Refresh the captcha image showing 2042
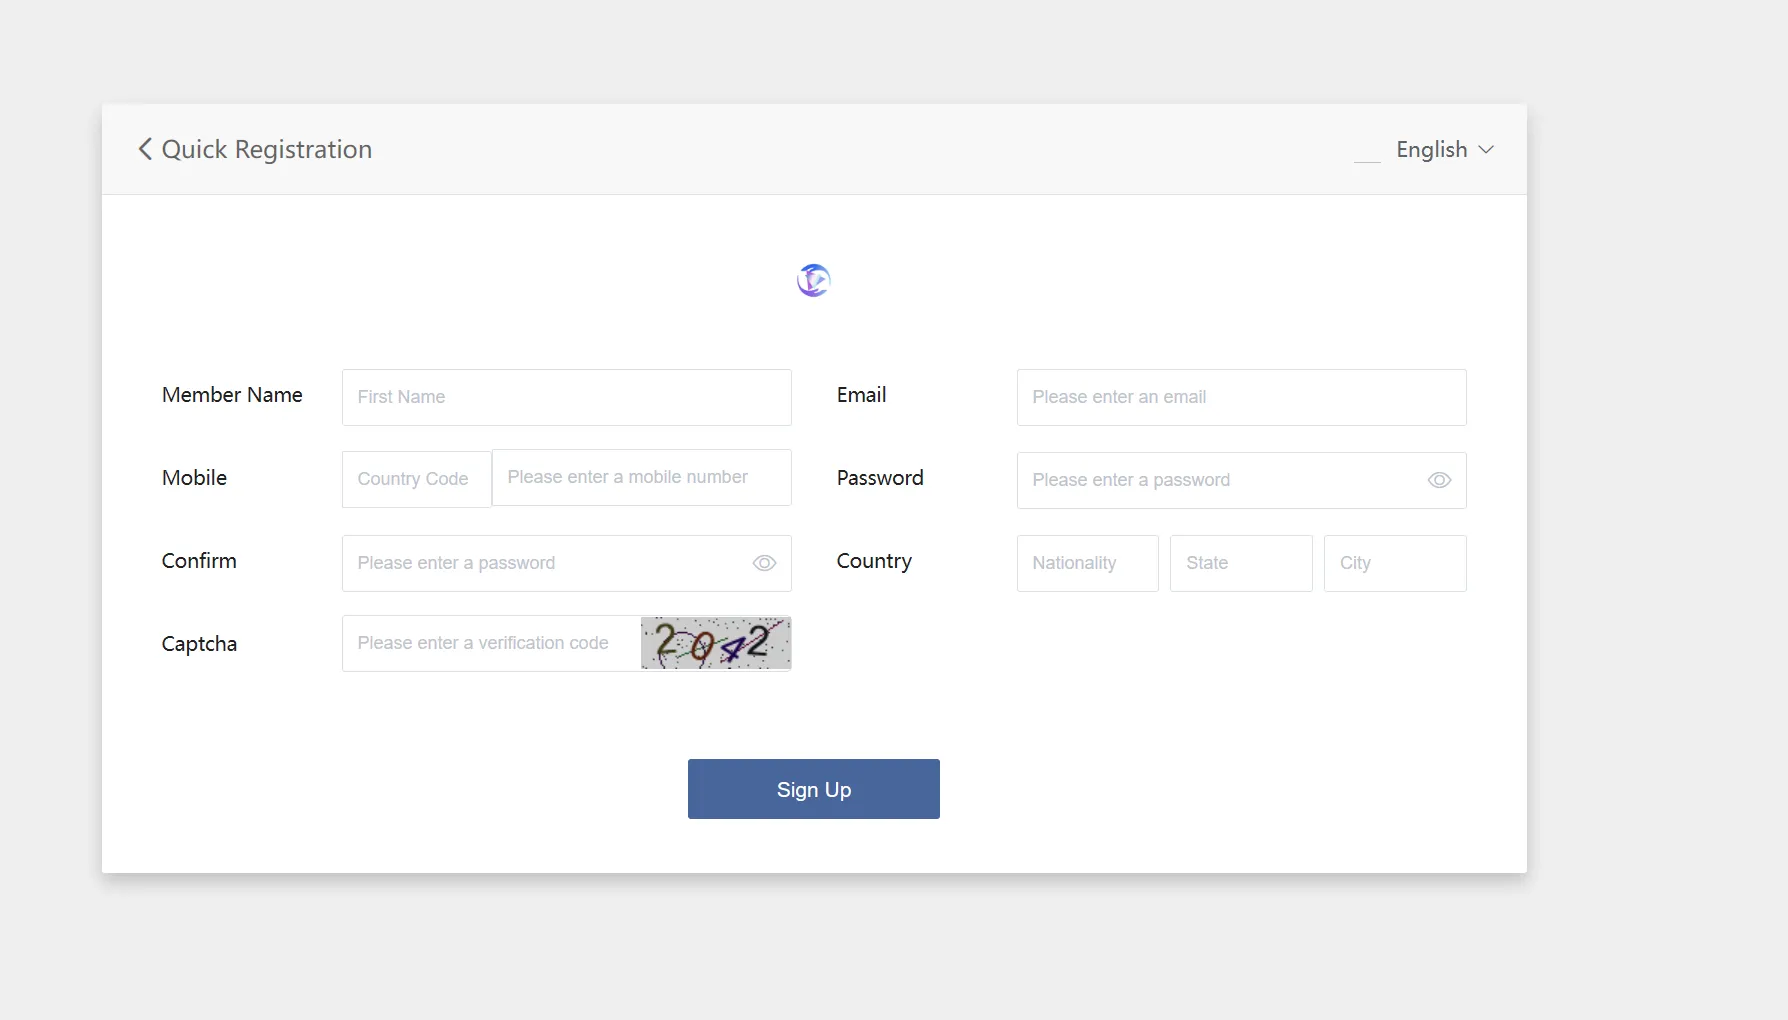 (x=716, y=643)
